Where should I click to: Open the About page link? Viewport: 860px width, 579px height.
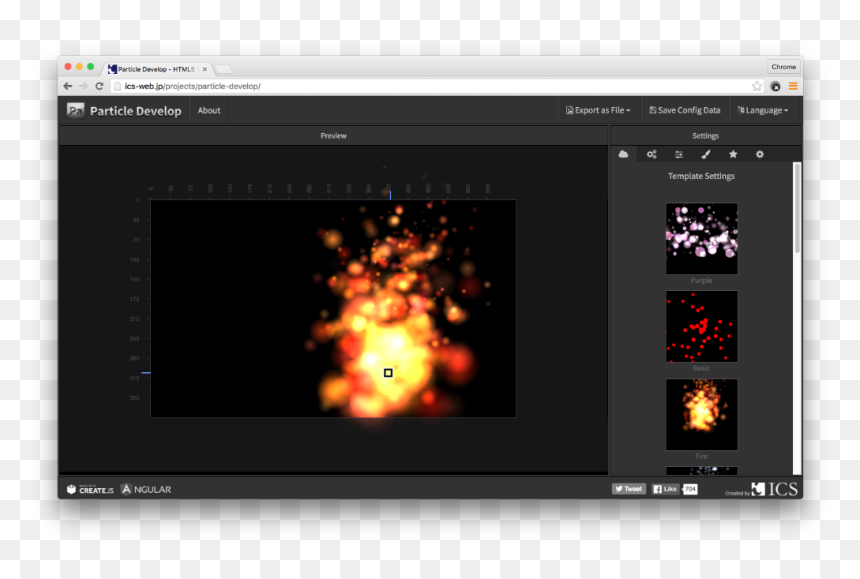click(x=209, y=110)
